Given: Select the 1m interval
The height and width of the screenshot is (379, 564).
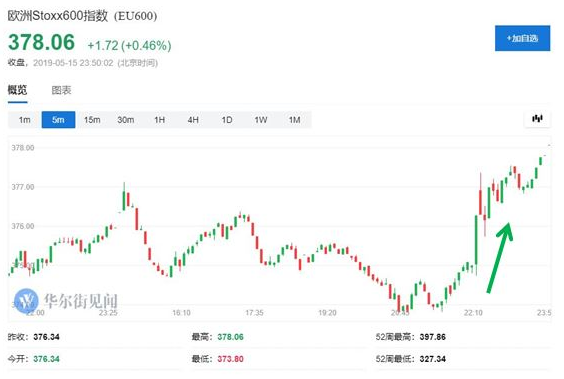Looking at the screenshot, I should (x=24, y=120).
